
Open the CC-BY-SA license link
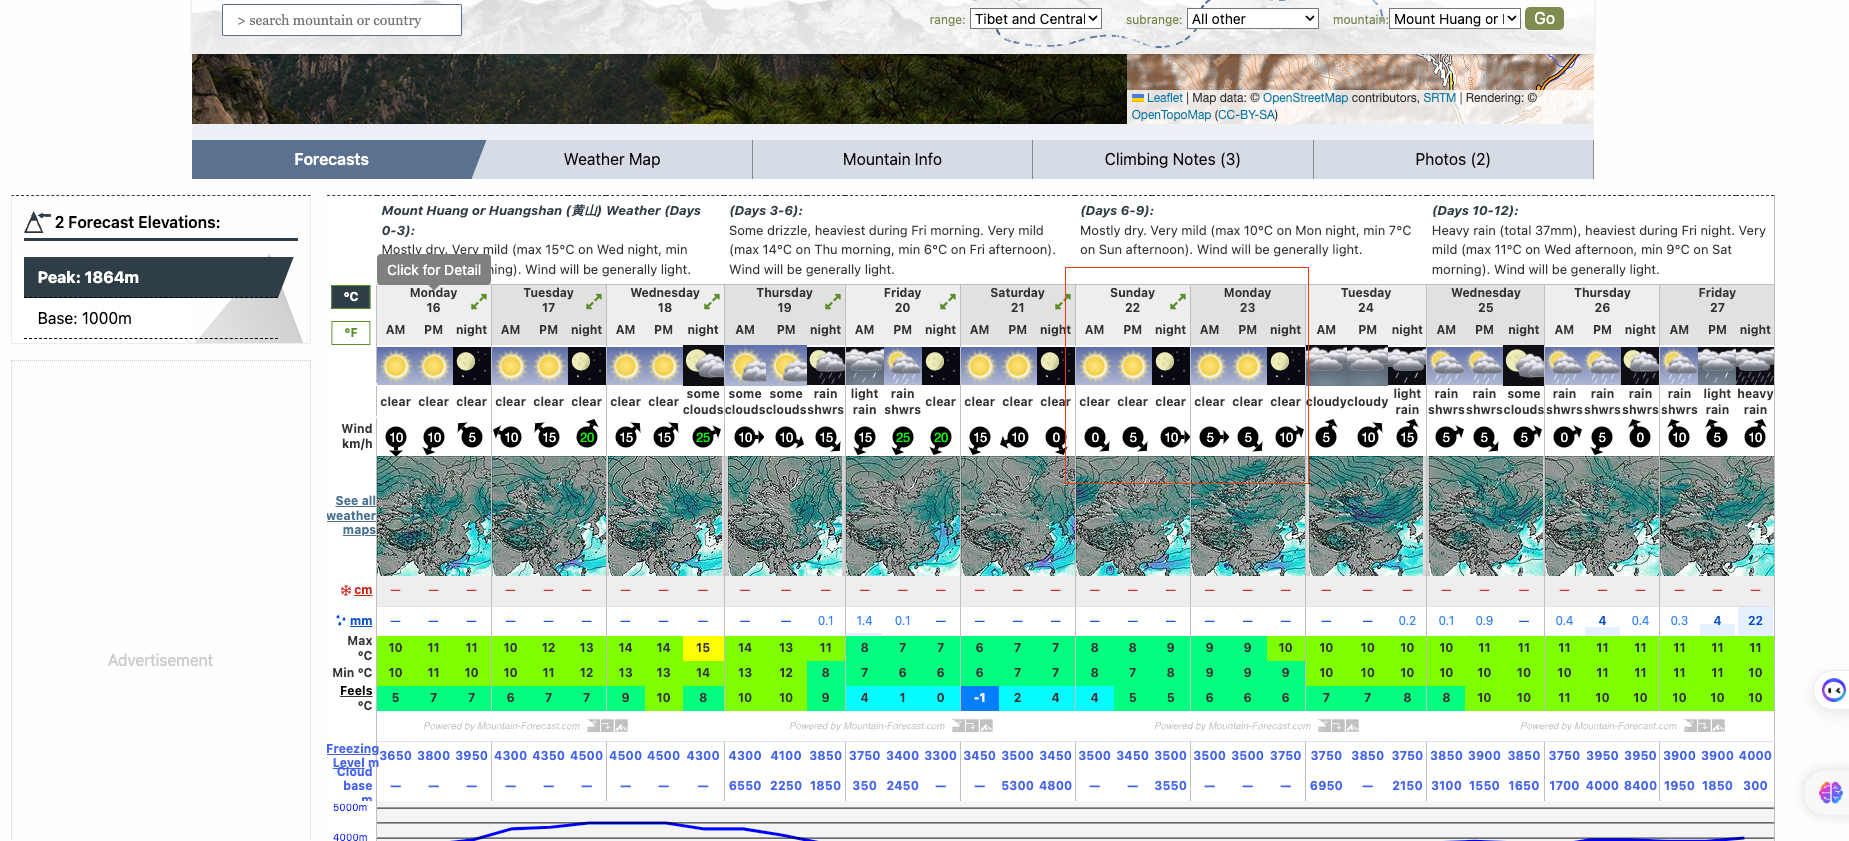[1246, 115]
